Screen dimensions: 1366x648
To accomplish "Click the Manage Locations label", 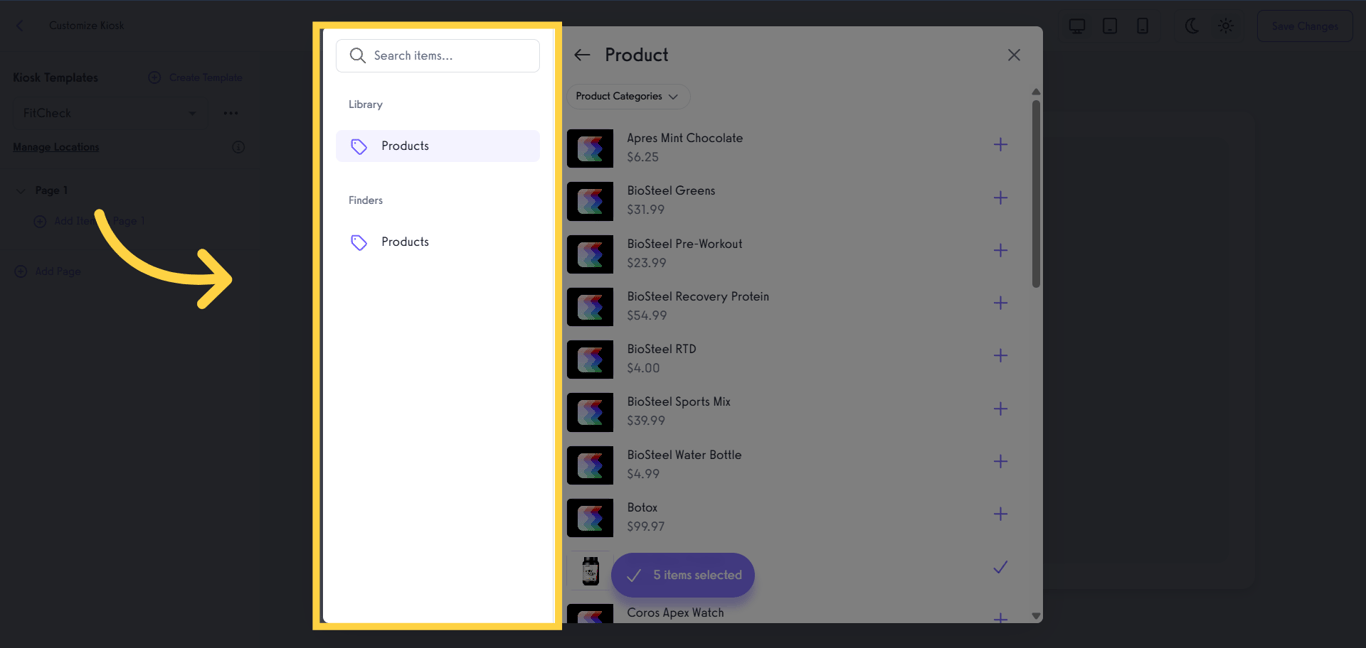I will point(56,147).
